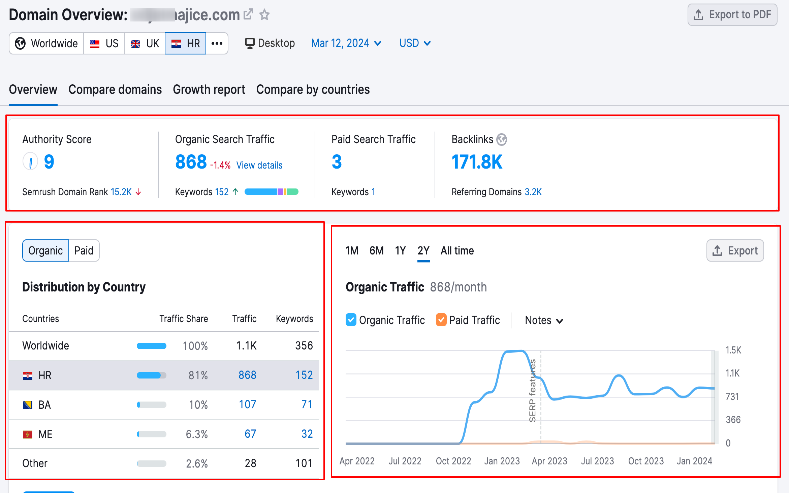Click the globe icon next to Backlinks

pos(502,139)
